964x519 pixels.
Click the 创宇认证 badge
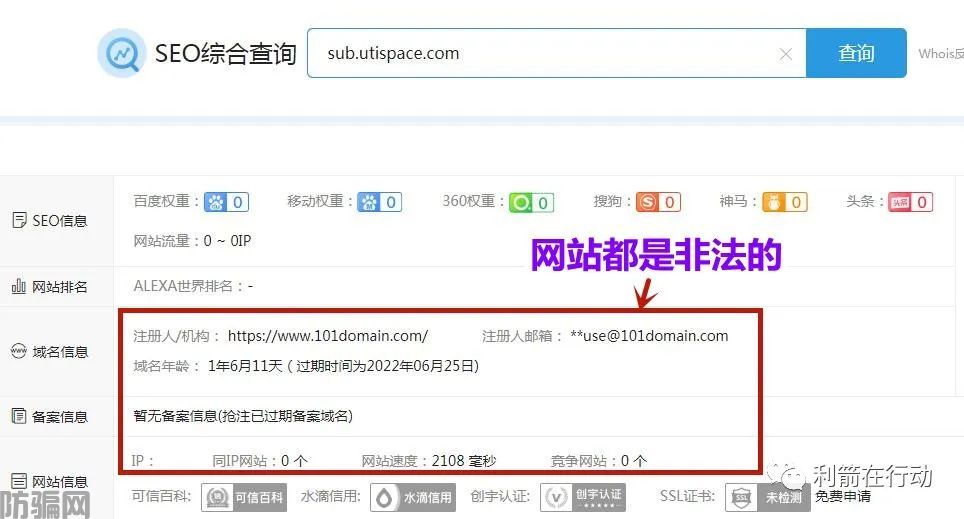(x=583, y=497)
